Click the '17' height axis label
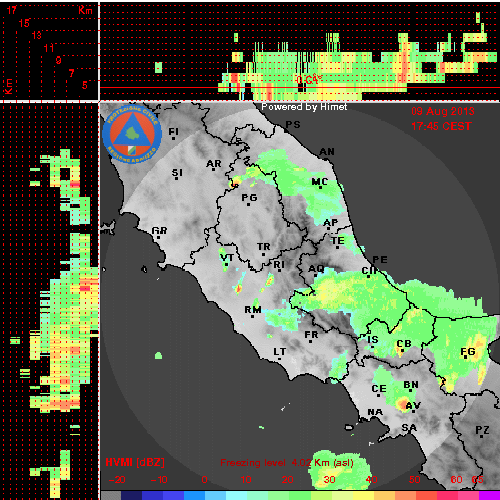Viewport: 500px width, 500px height. click(12, 10)
